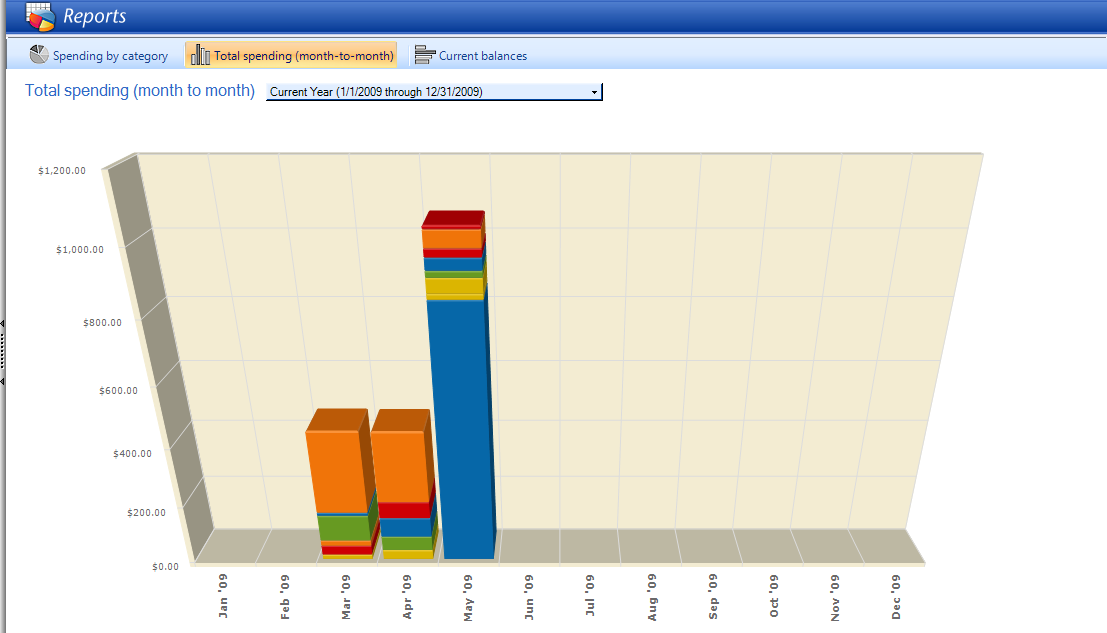1107x633 pixels.
Task: Click the $200.00 axis value
Action: 147,513
